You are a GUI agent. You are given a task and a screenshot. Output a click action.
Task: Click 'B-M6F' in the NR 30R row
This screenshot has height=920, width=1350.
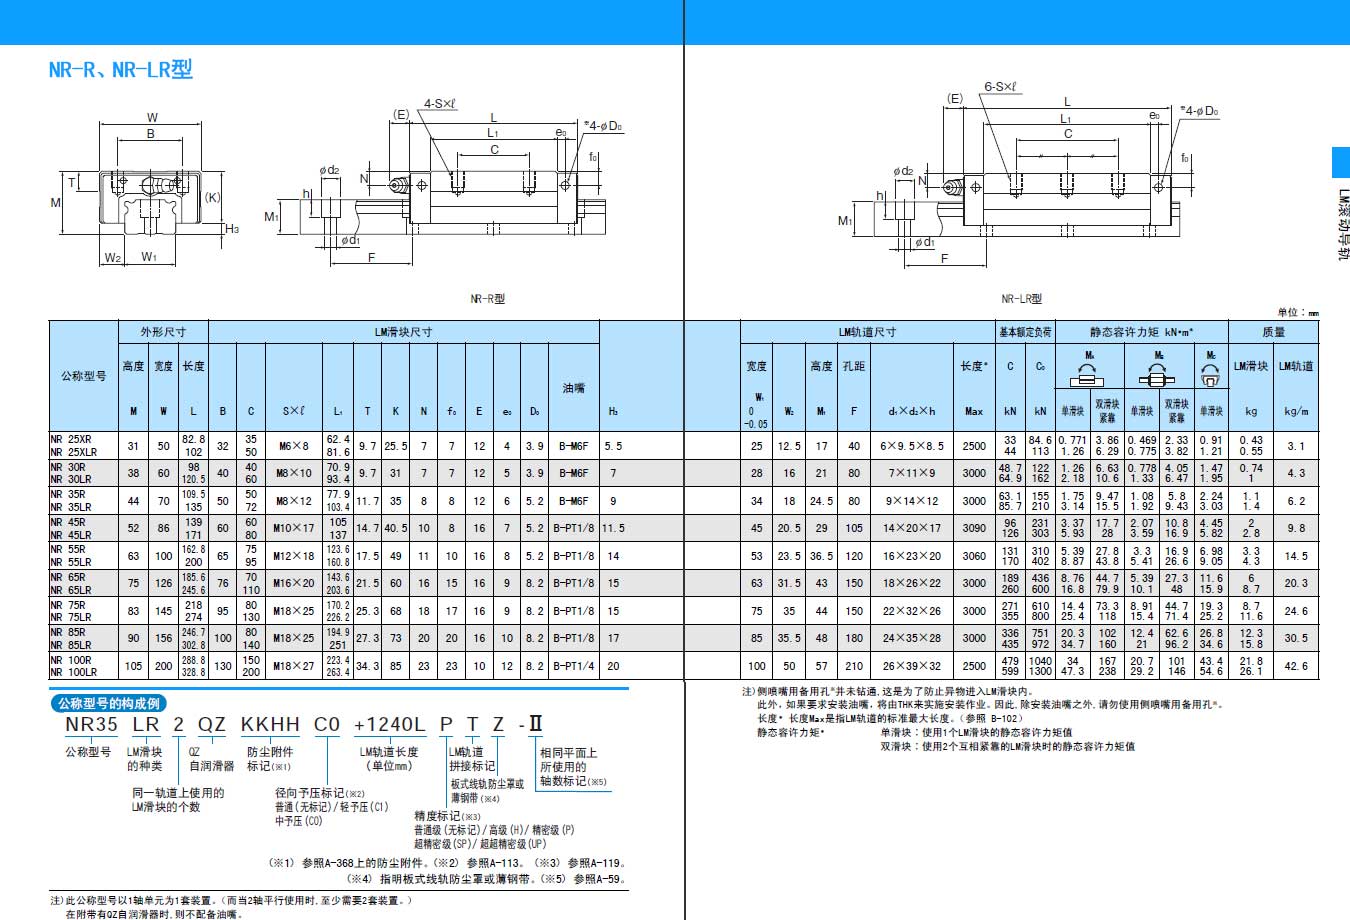pyautogui.click(x=574, y=473)
